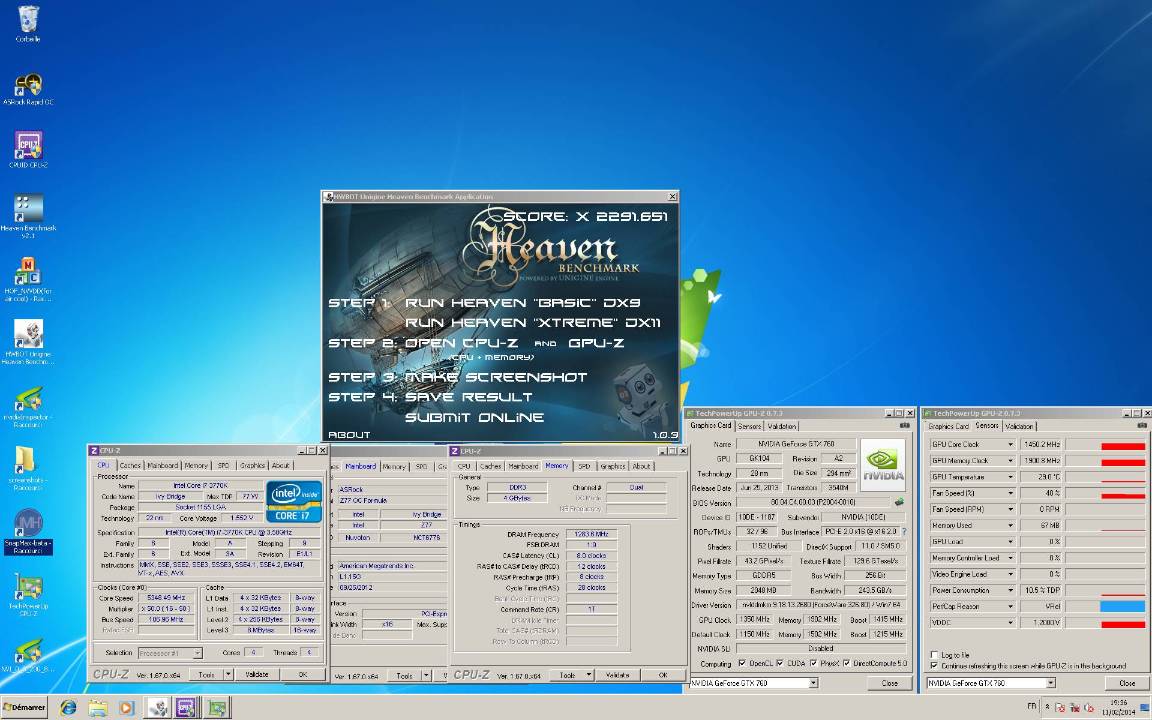
Task: Switch to the GPU-Z taskbar button
Action: (216, 708)
